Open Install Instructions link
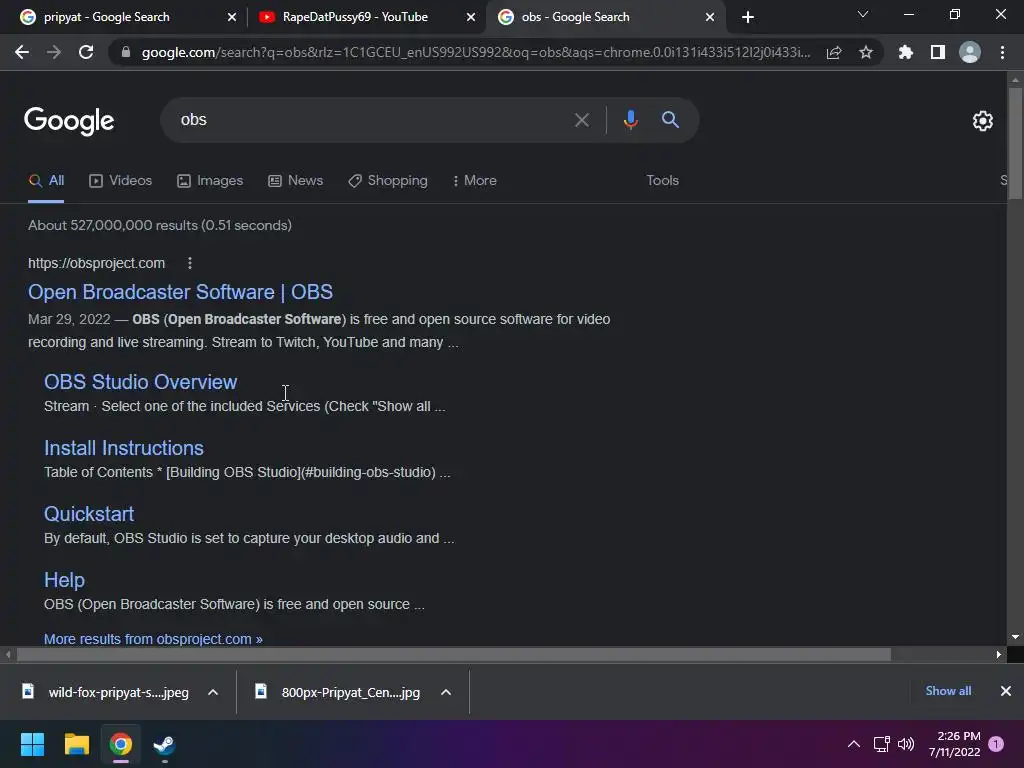Viewport: 1024px width, 768px height. (124, 448)
